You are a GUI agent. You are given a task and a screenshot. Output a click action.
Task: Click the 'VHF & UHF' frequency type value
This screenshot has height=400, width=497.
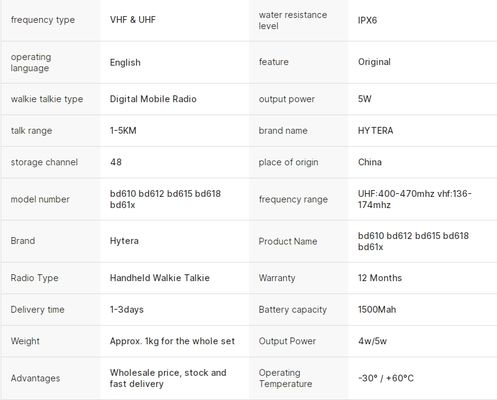pos(133,20)
